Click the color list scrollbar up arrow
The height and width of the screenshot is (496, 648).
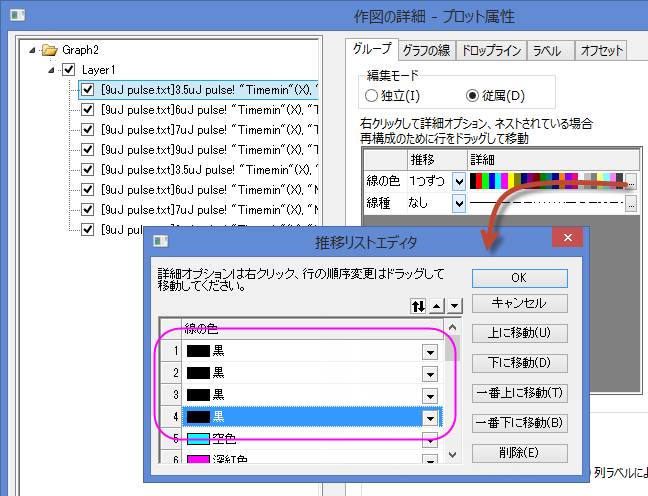click(453, 327)
